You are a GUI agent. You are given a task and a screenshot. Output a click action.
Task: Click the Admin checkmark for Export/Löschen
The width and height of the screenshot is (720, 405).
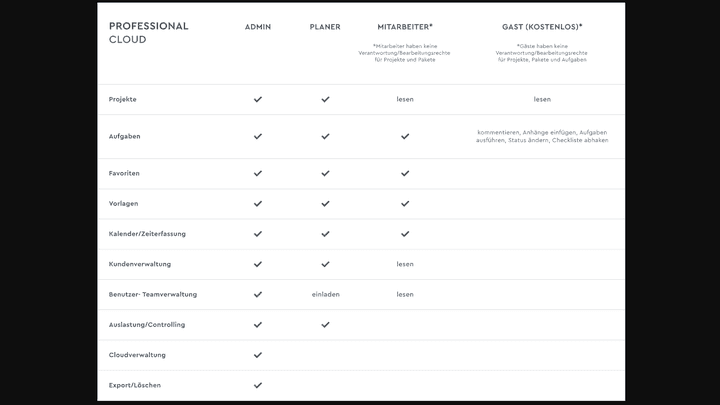[258, 385]
